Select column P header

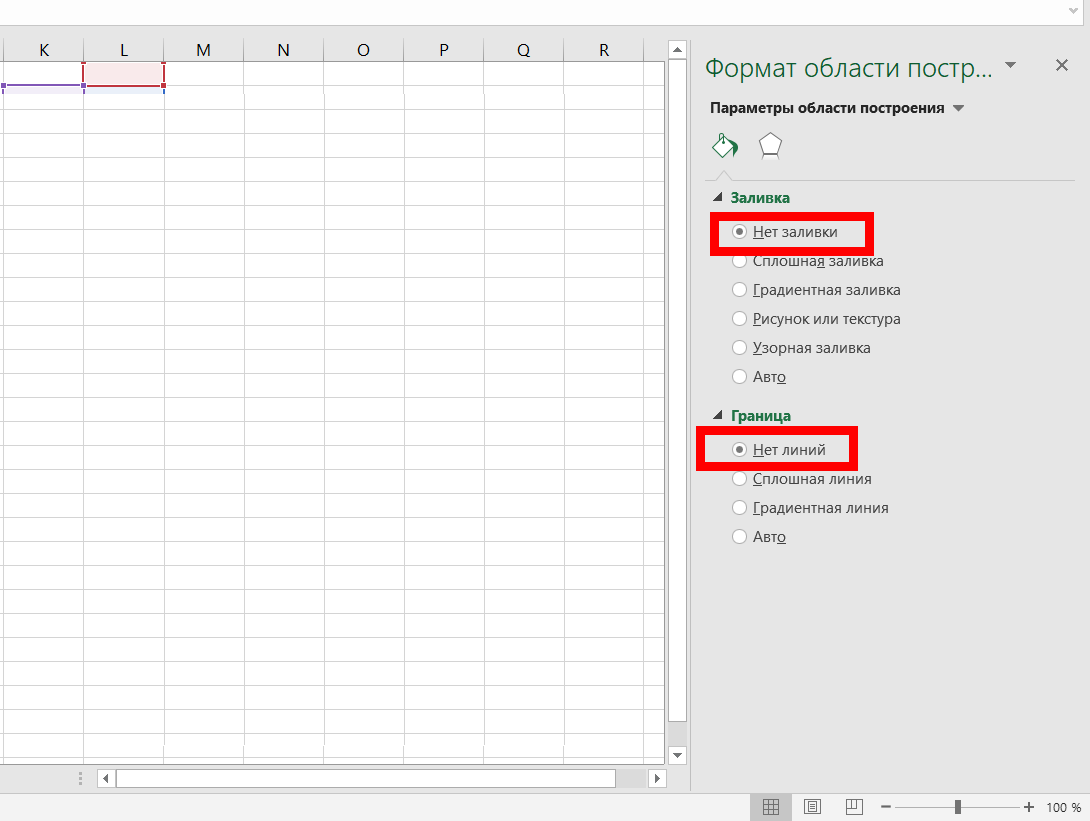444,50
